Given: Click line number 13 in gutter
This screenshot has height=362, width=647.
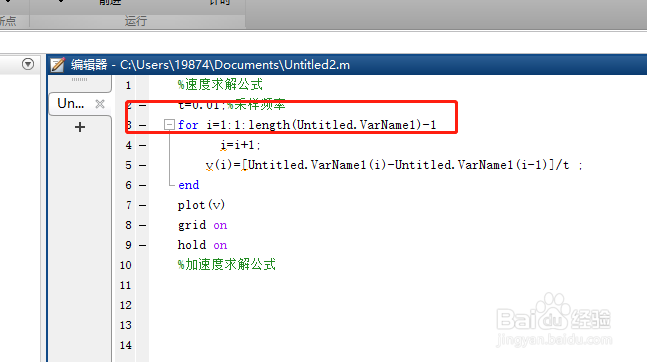Looking at the screenshot, I should pos(125,325).
